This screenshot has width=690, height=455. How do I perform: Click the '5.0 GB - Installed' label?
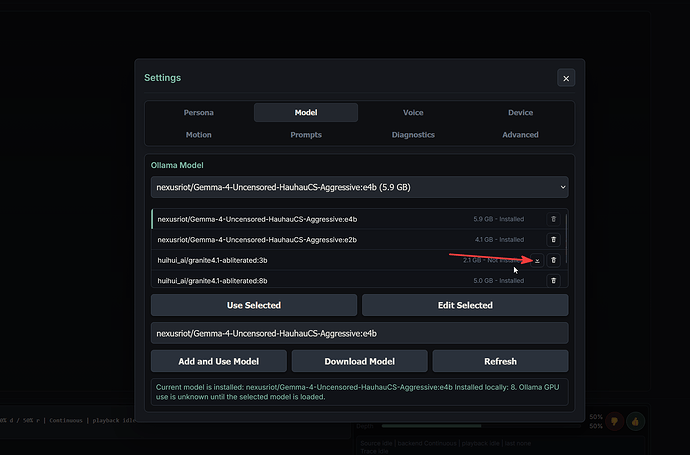499,281
